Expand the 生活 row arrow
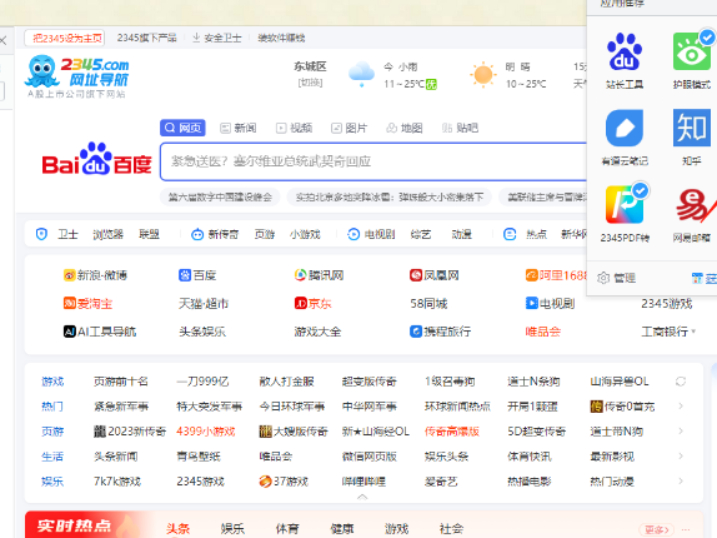 pyautogui.click(x=681, y=456)
